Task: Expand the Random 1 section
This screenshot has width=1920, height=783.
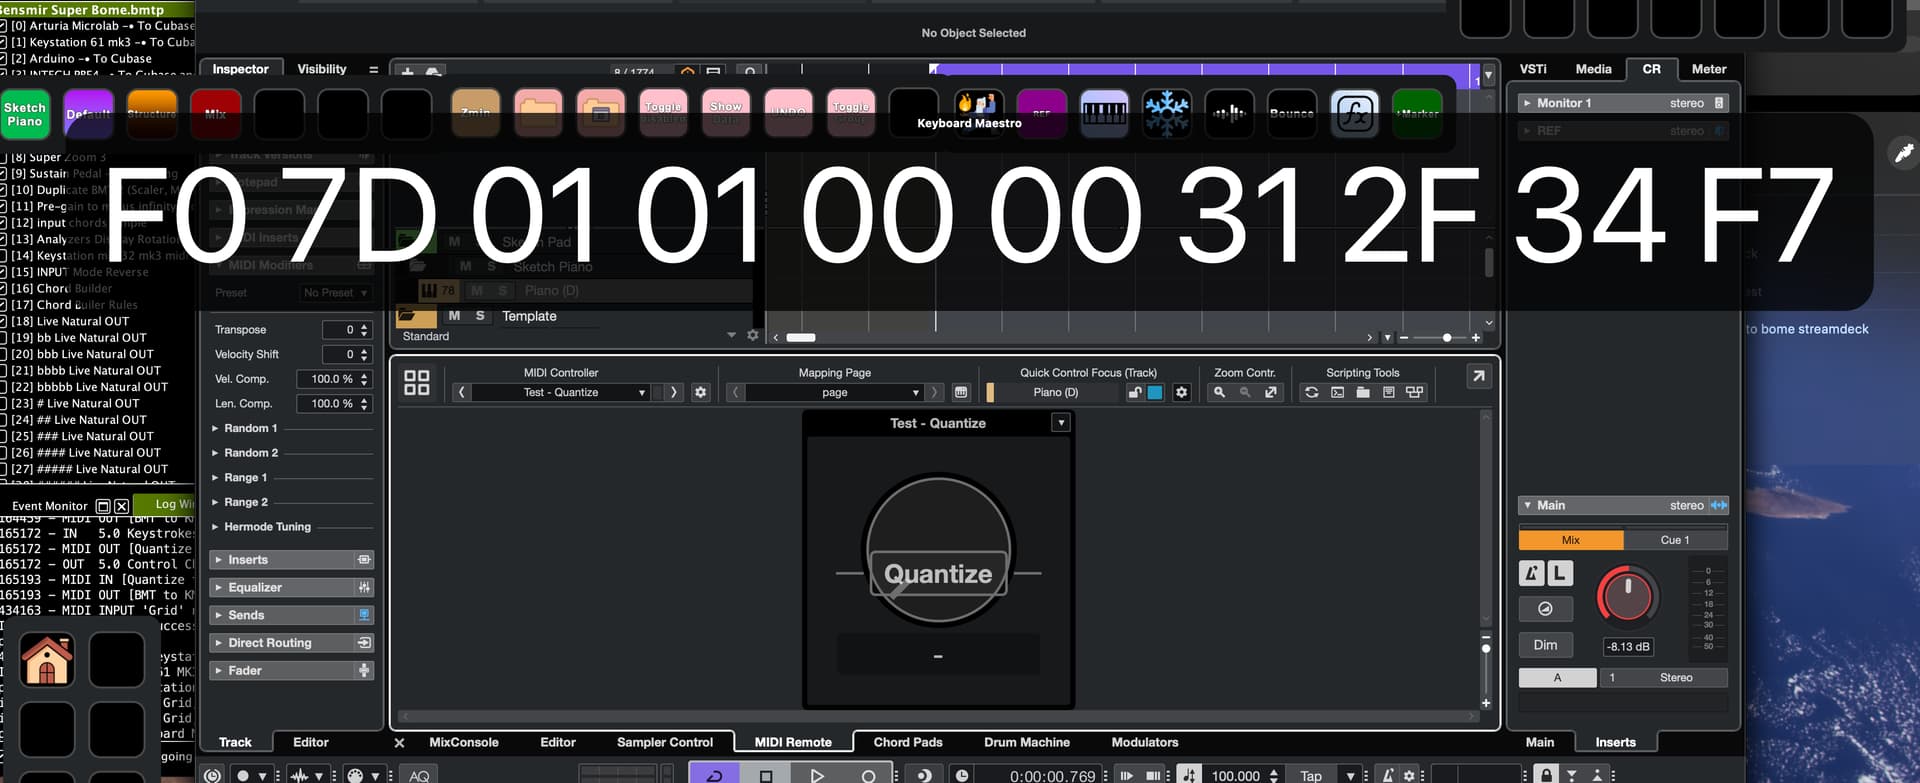Action: 214,428
